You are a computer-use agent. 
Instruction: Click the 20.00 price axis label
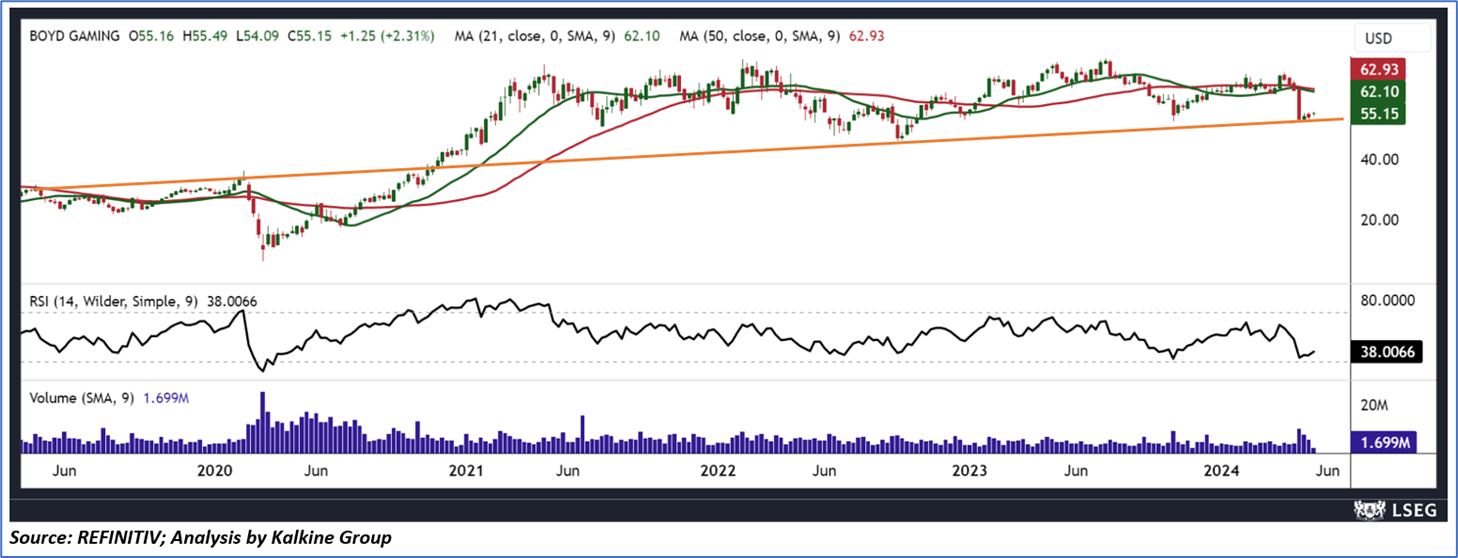[1378, 219]
